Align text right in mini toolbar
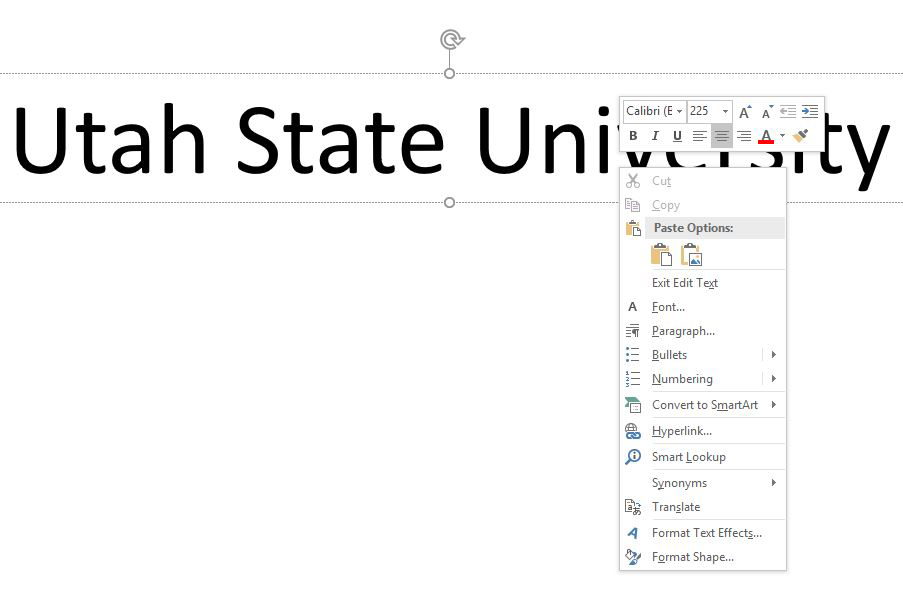Image resolution: width=903 pixels, height=611 pixels. point(744,136)
